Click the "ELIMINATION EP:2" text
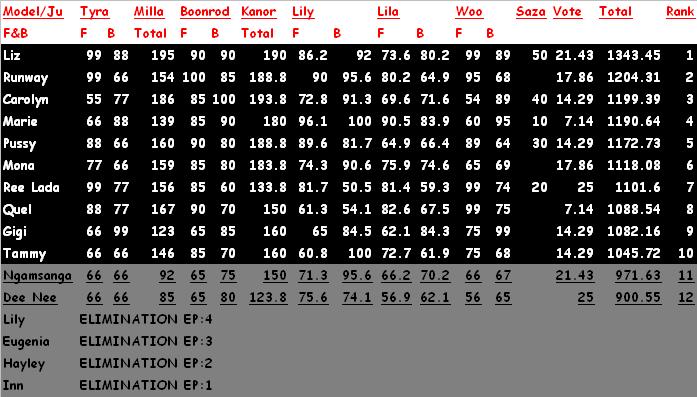 click(146, 363)
